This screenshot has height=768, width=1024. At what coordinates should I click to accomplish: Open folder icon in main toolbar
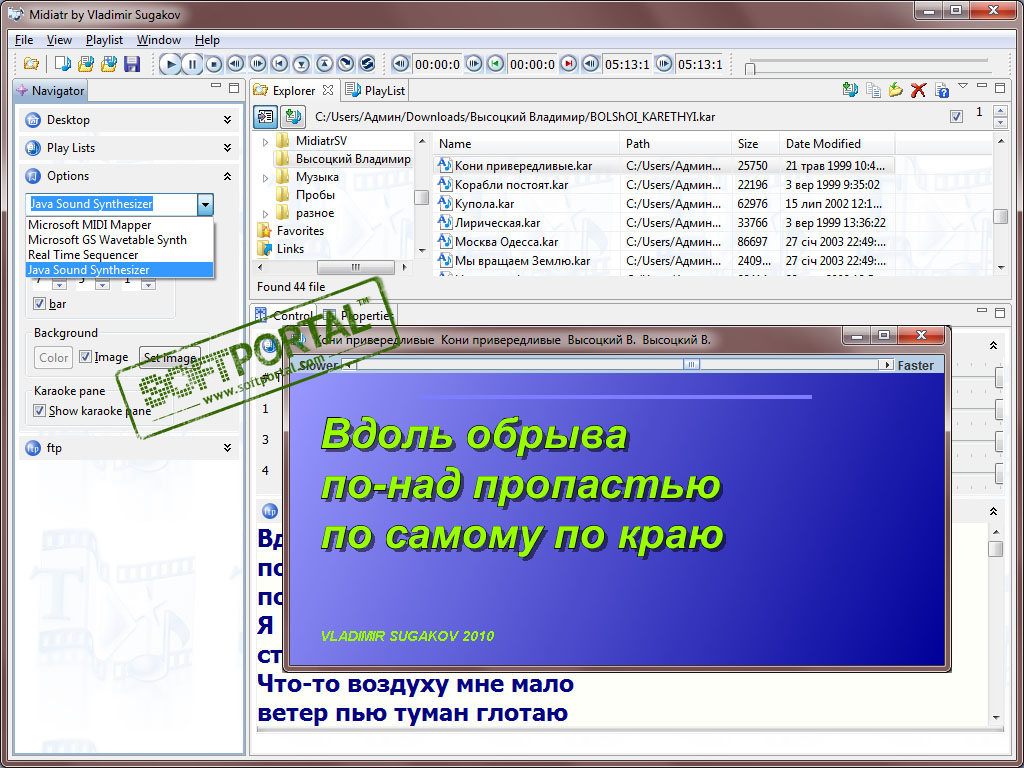[x=31, y=64]
